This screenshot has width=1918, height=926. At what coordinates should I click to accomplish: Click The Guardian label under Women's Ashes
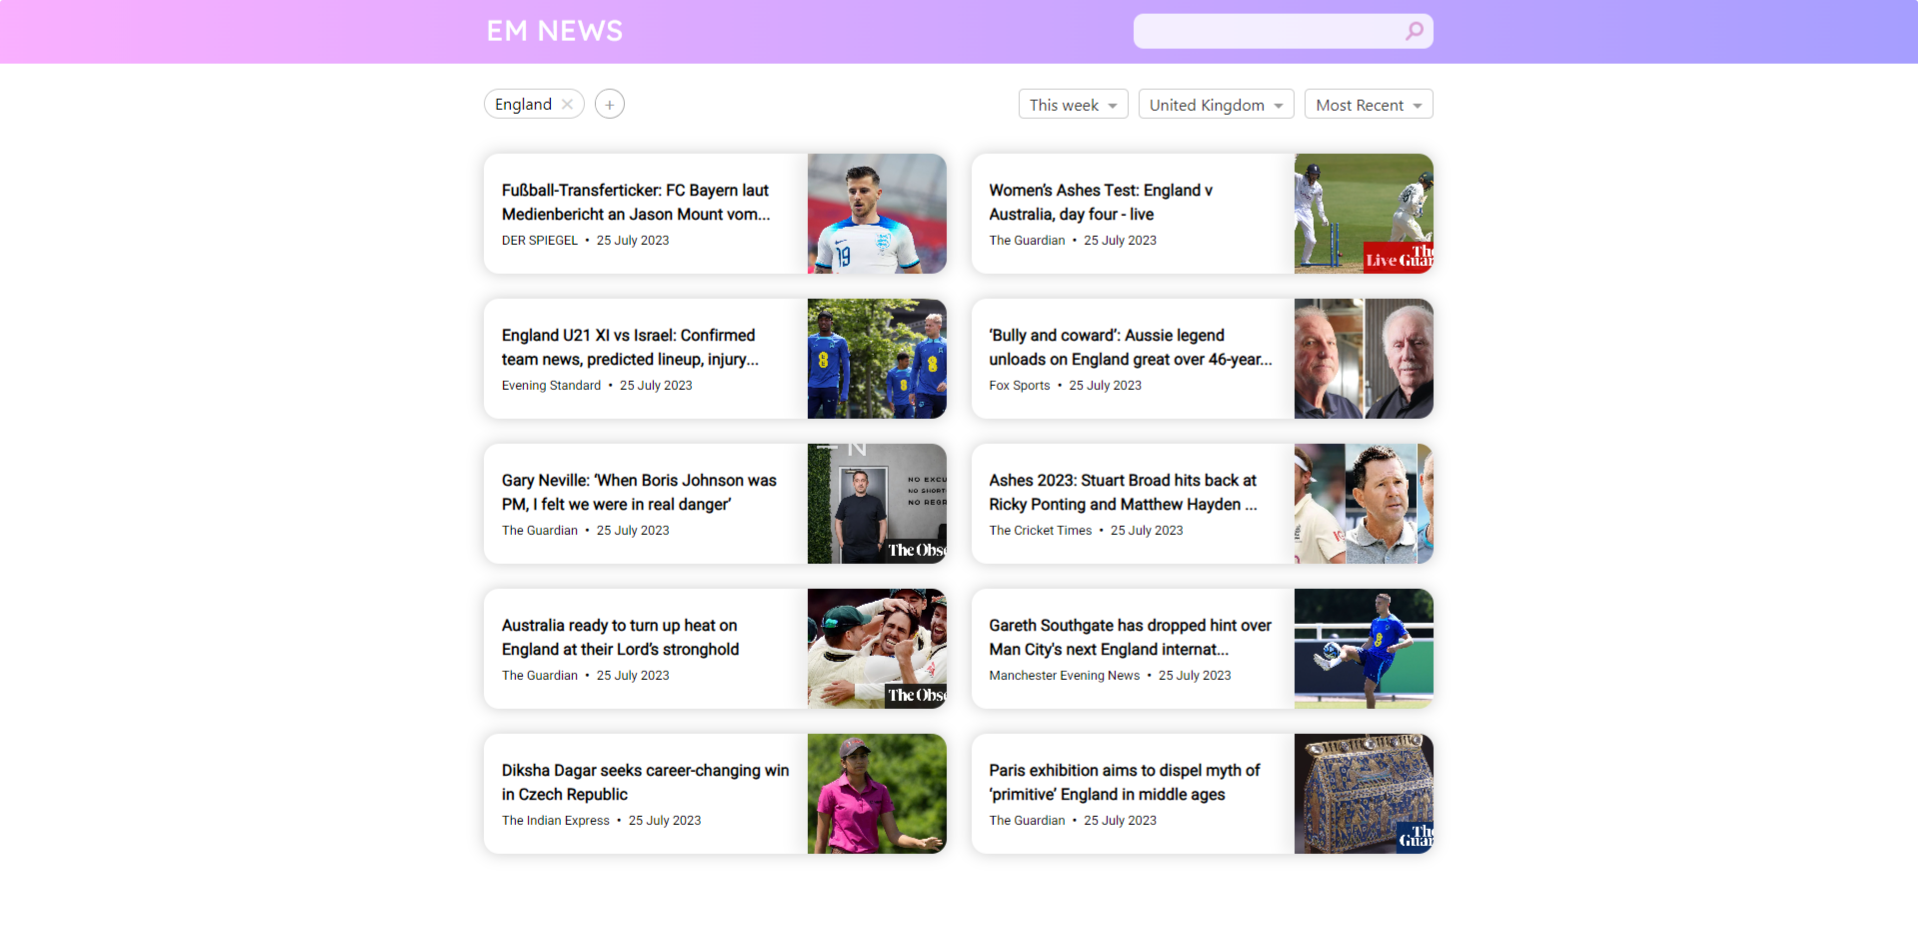pyautogui.click(x=1027, y=240)
